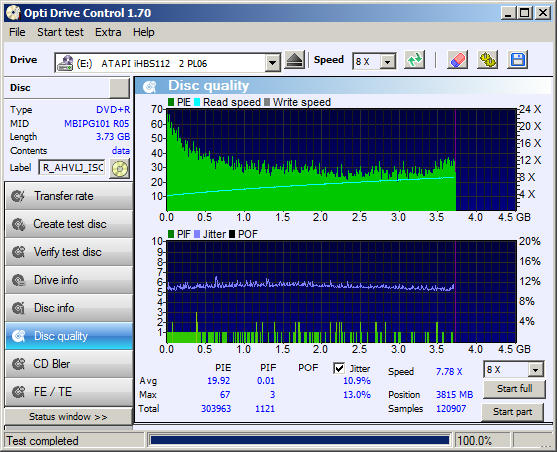Screen dimensions: 557x452
Task: Click the Opti Drive Control title bar icon
Action: pyautogui.click(x=13, y=13)
